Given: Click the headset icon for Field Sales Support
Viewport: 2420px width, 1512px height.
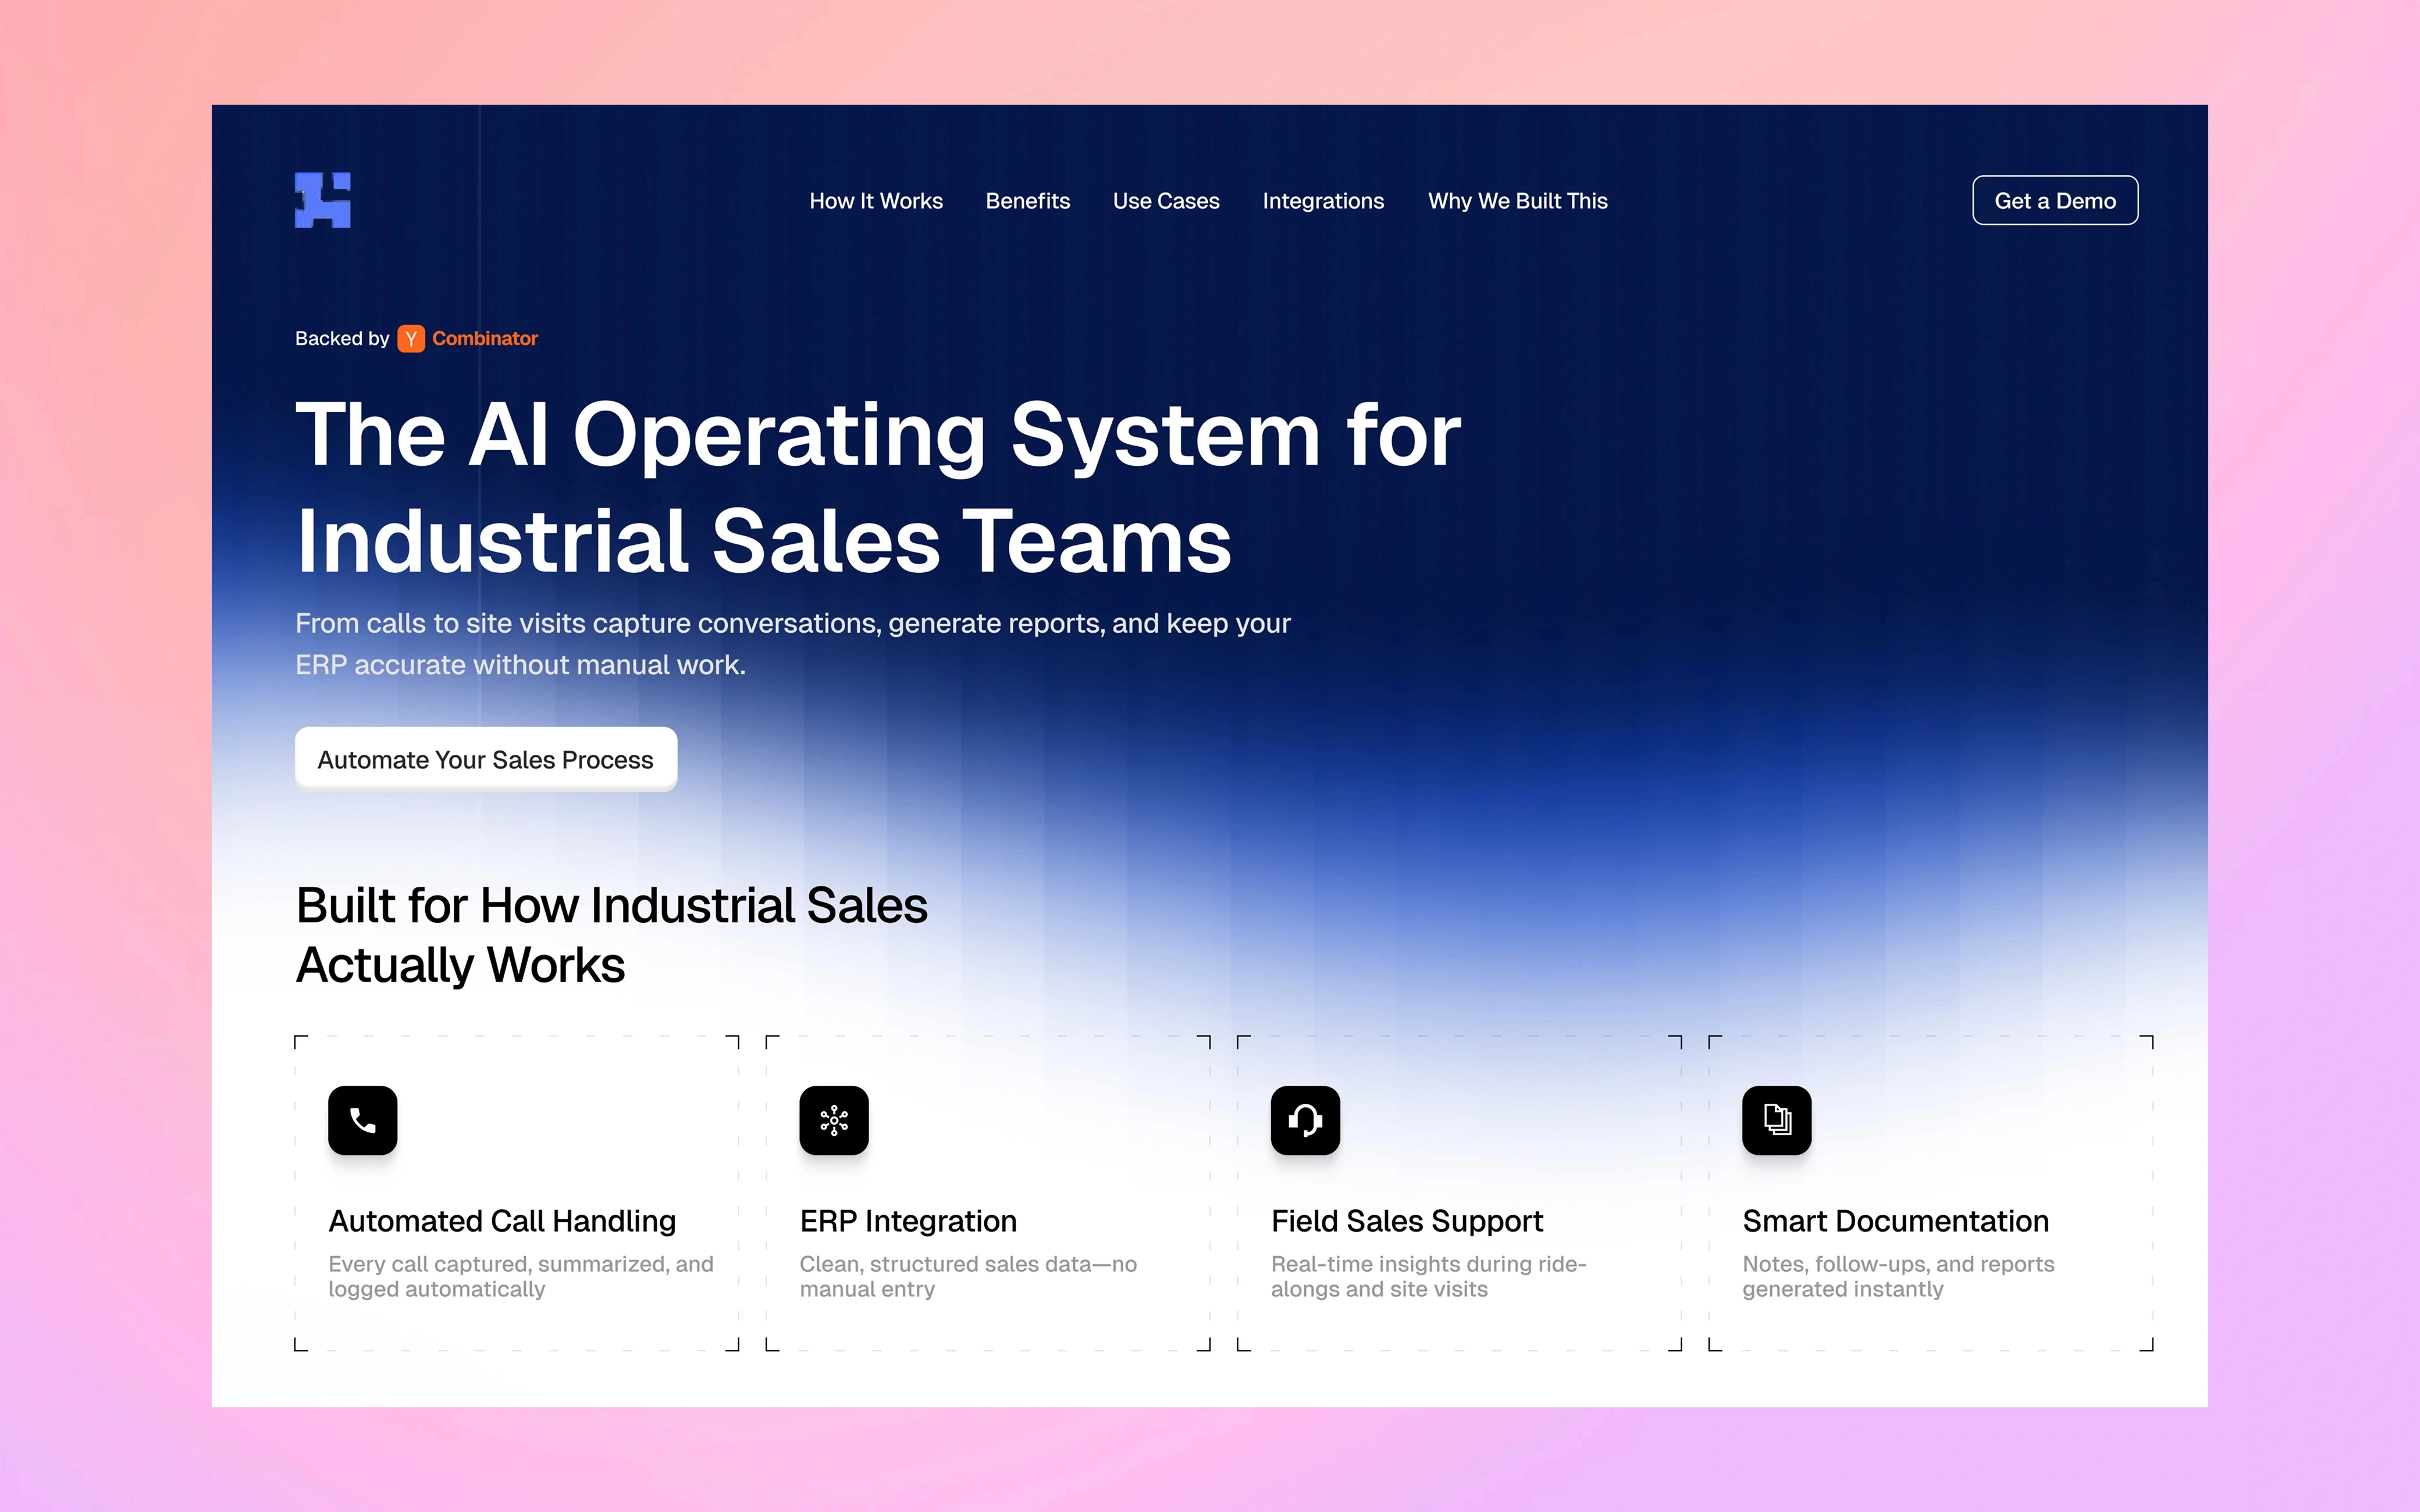Looking at the screenshot, I should click(x=1305, y=1120).
